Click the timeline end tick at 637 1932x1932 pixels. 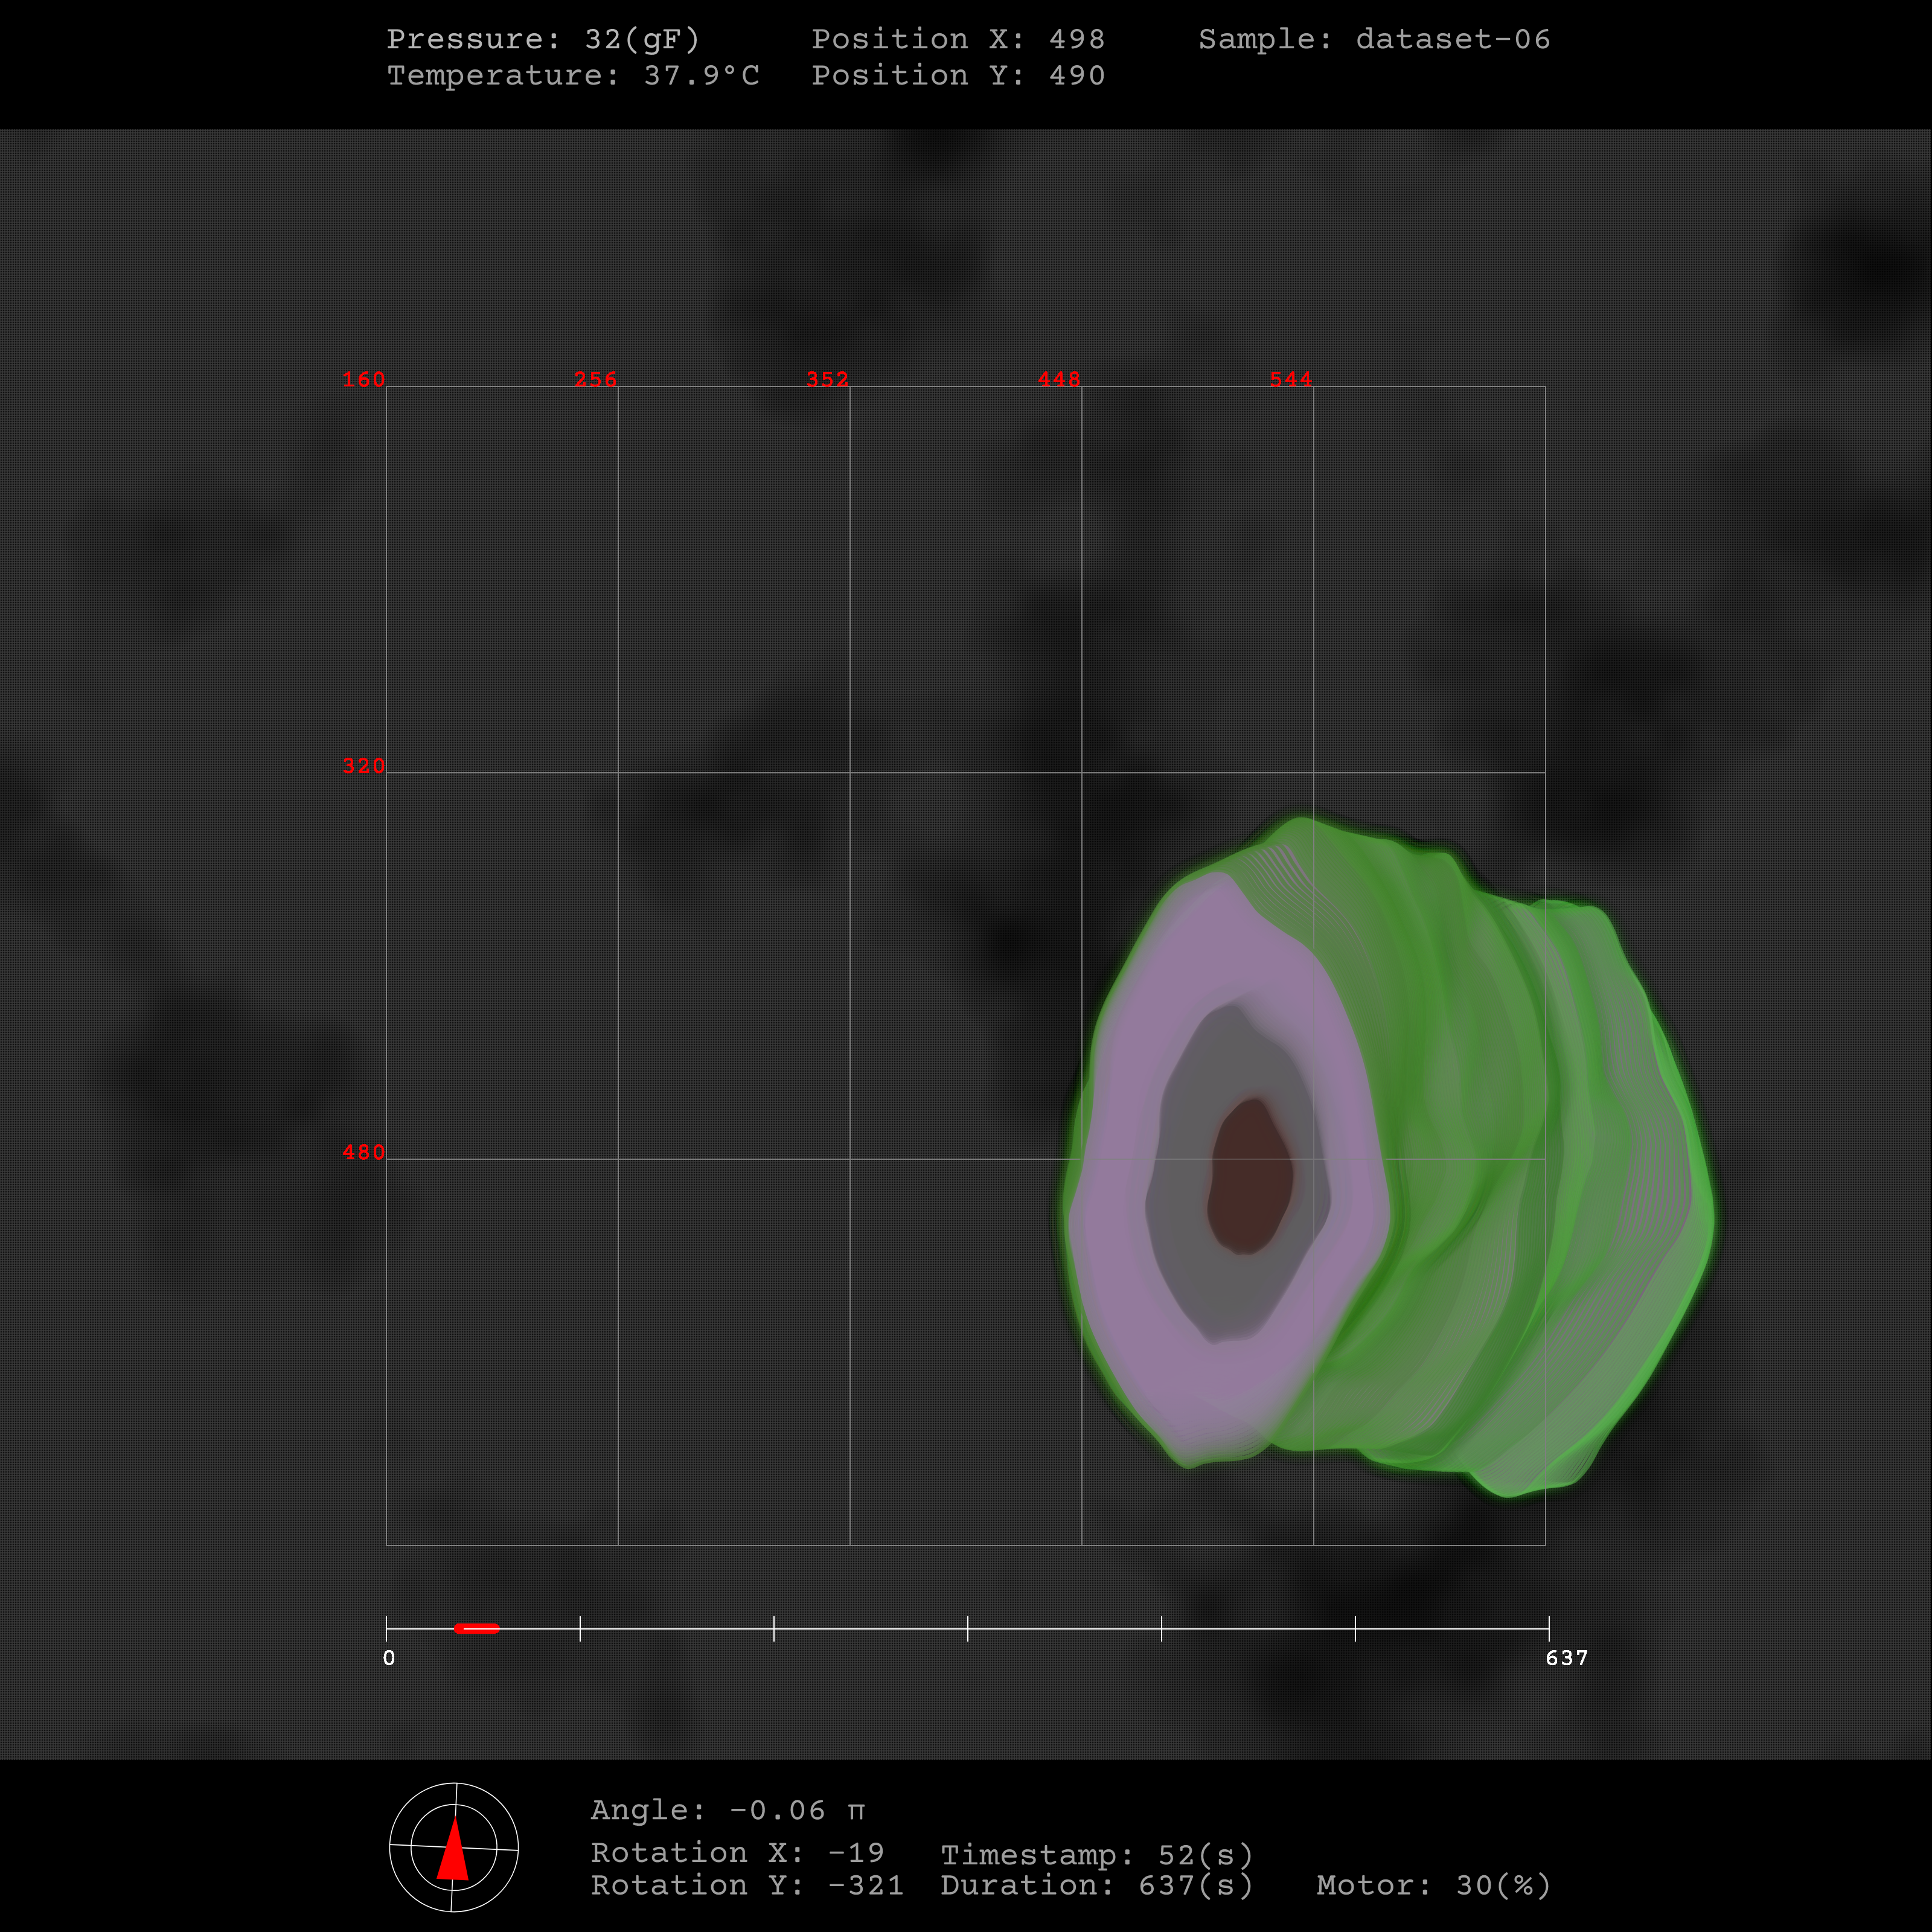(x=1548, y=1628)
